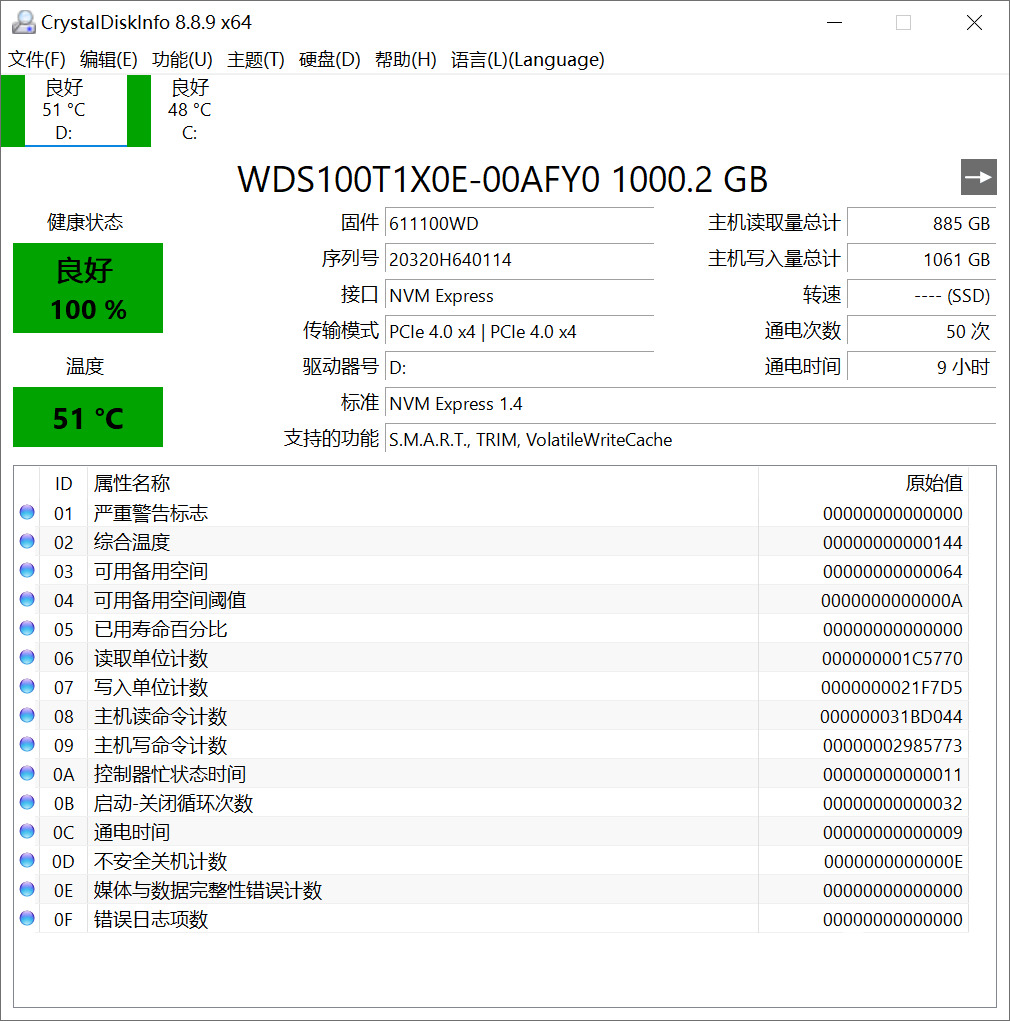Click raw value 0000000021F7D5
Screen dimensions: 1010x1021
click(x=892, y=688)
